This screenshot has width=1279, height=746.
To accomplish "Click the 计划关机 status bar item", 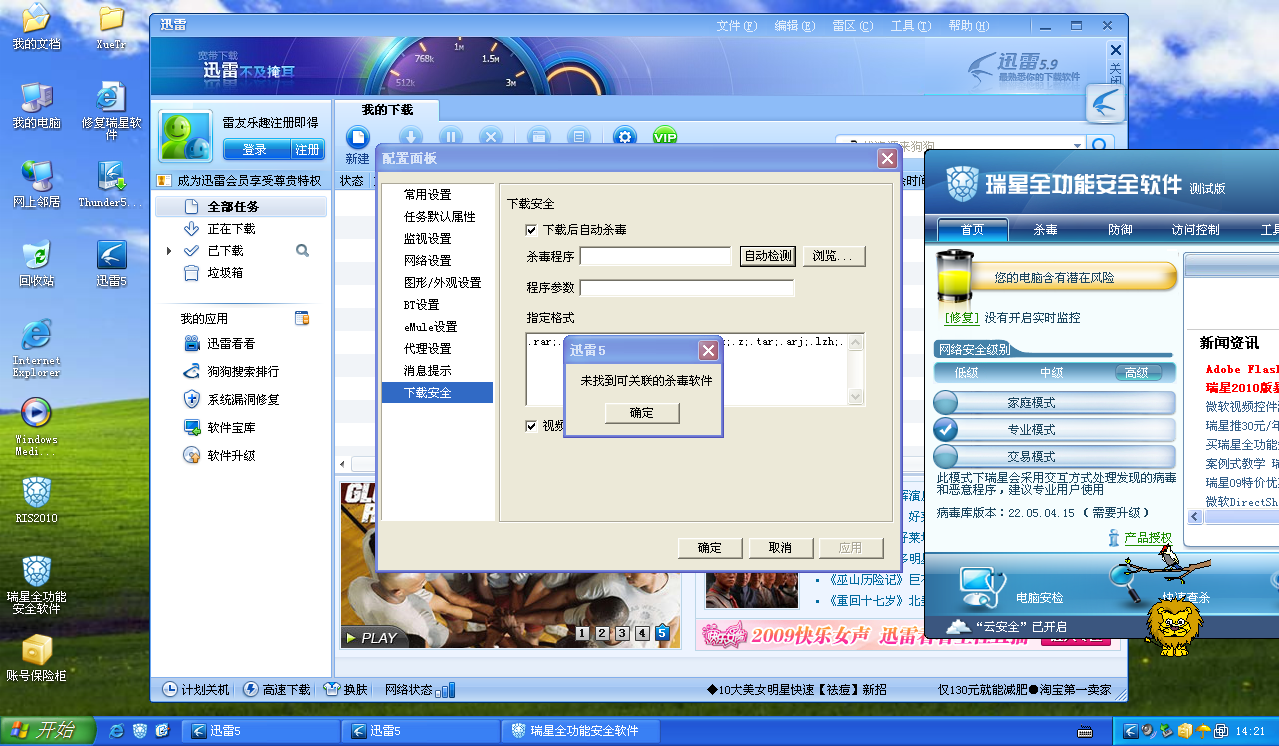I will [196, 690].
